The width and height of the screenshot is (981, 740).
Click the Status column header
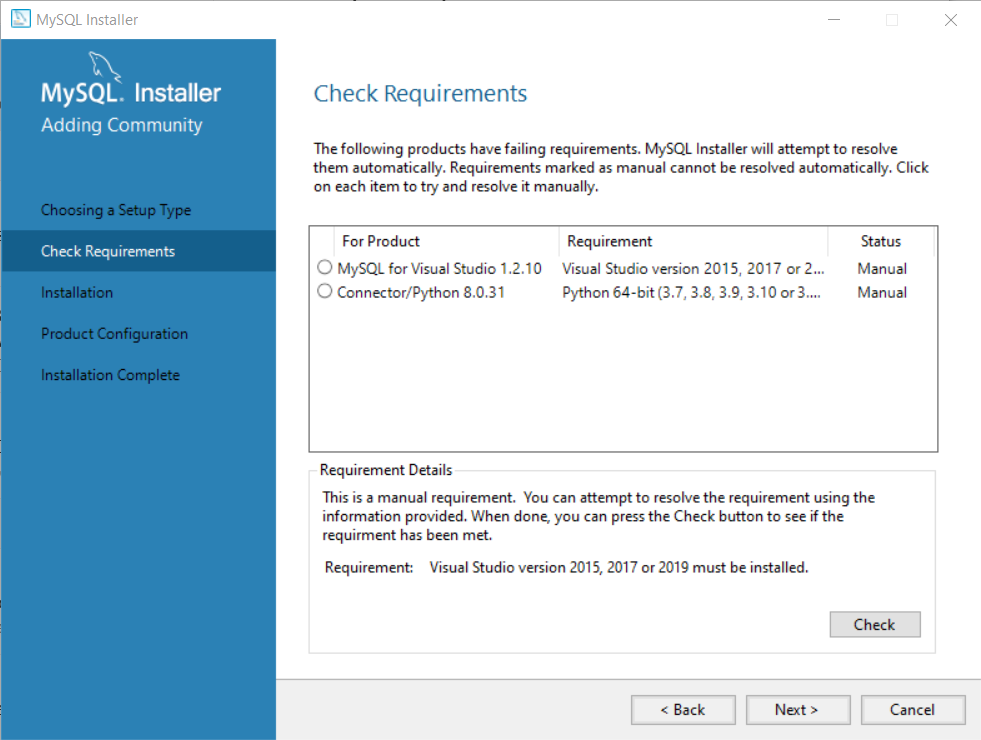[x=880, y=241]
